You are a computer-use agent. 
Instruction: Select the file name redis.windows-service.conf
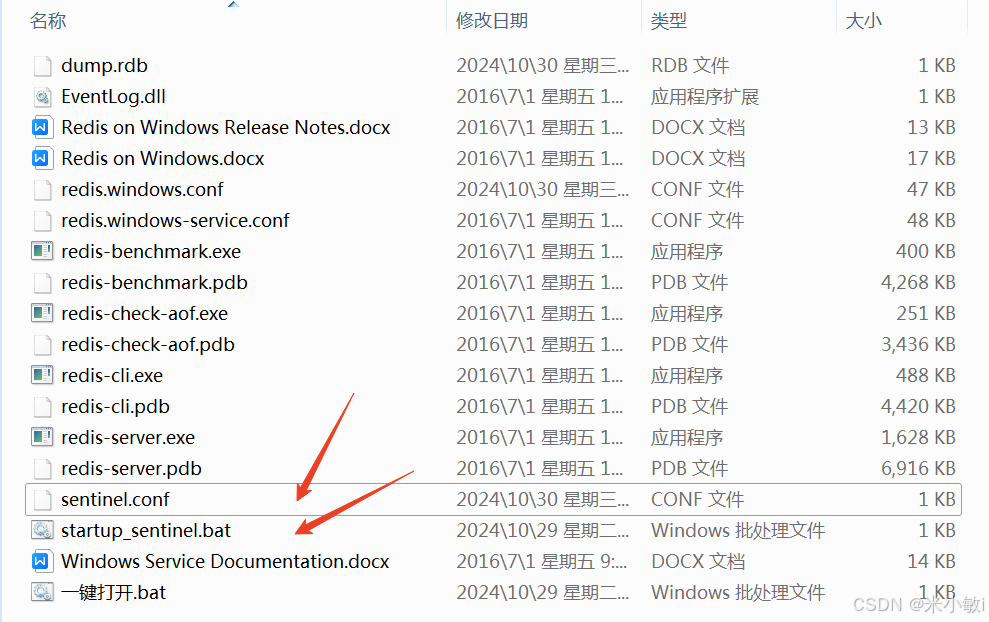(x=175, y=220)
